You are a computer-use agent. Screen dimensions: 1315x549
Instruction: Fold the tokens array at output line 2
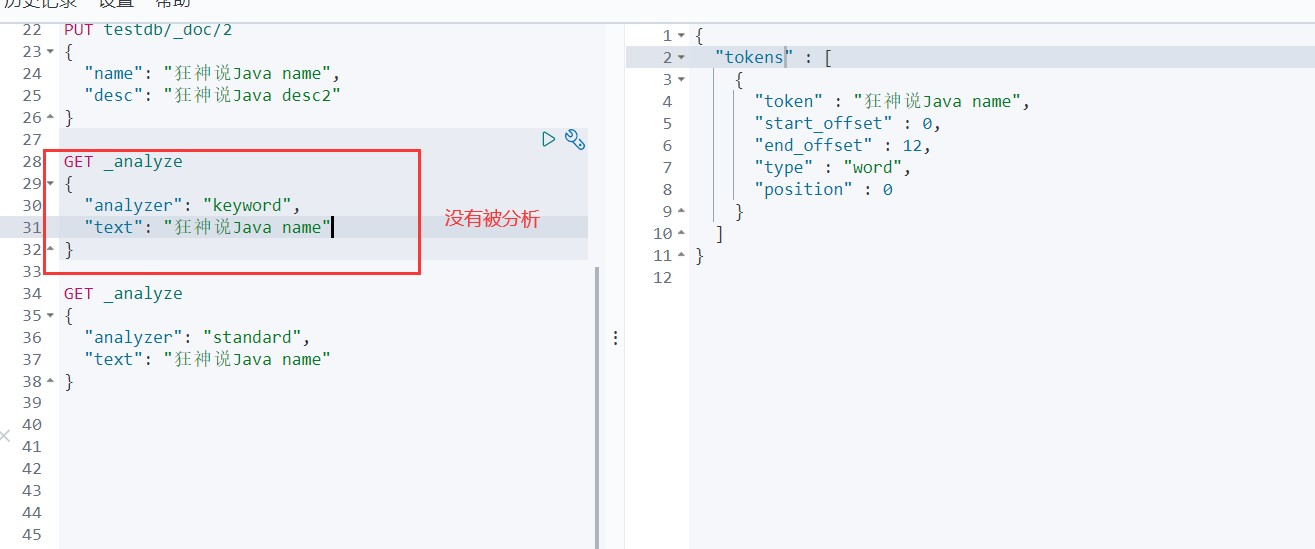[681, 57]
